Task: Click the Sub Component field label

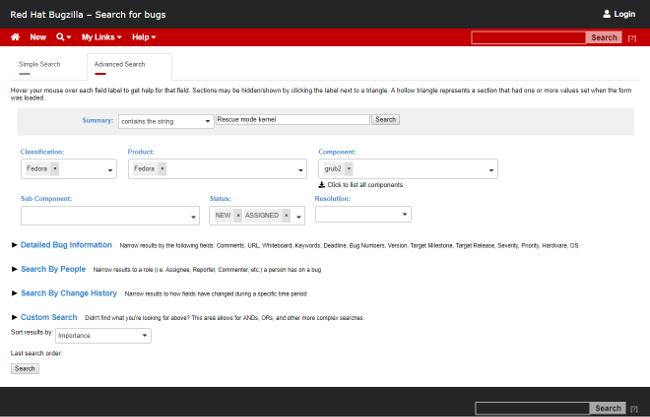Action: [46, 199]
